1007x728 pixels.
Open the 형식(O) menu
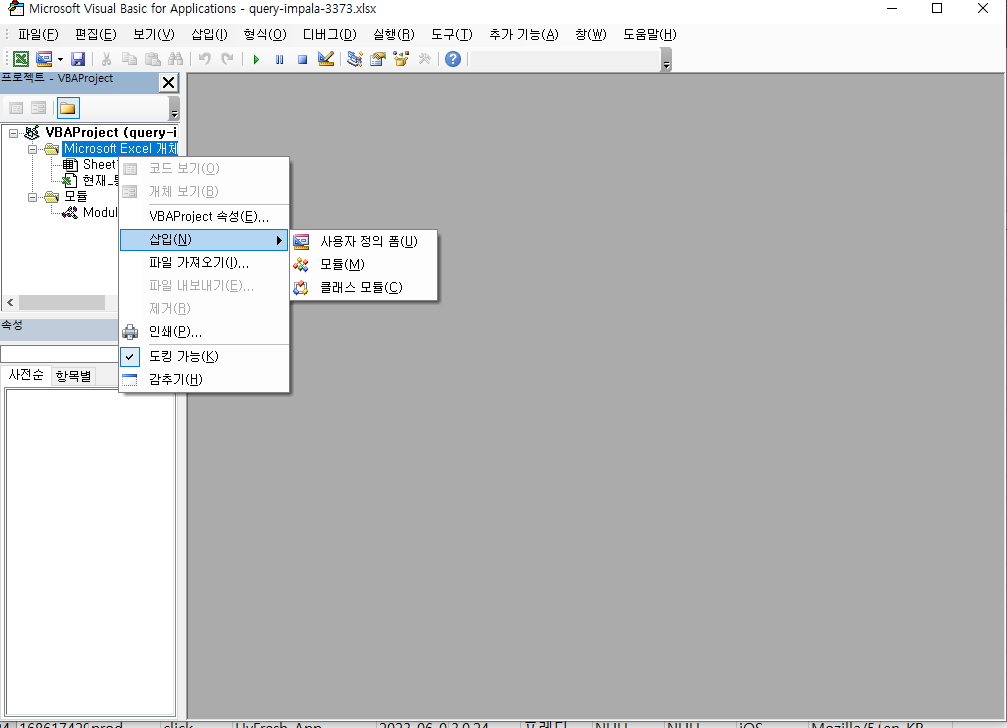tap(265, 34)
